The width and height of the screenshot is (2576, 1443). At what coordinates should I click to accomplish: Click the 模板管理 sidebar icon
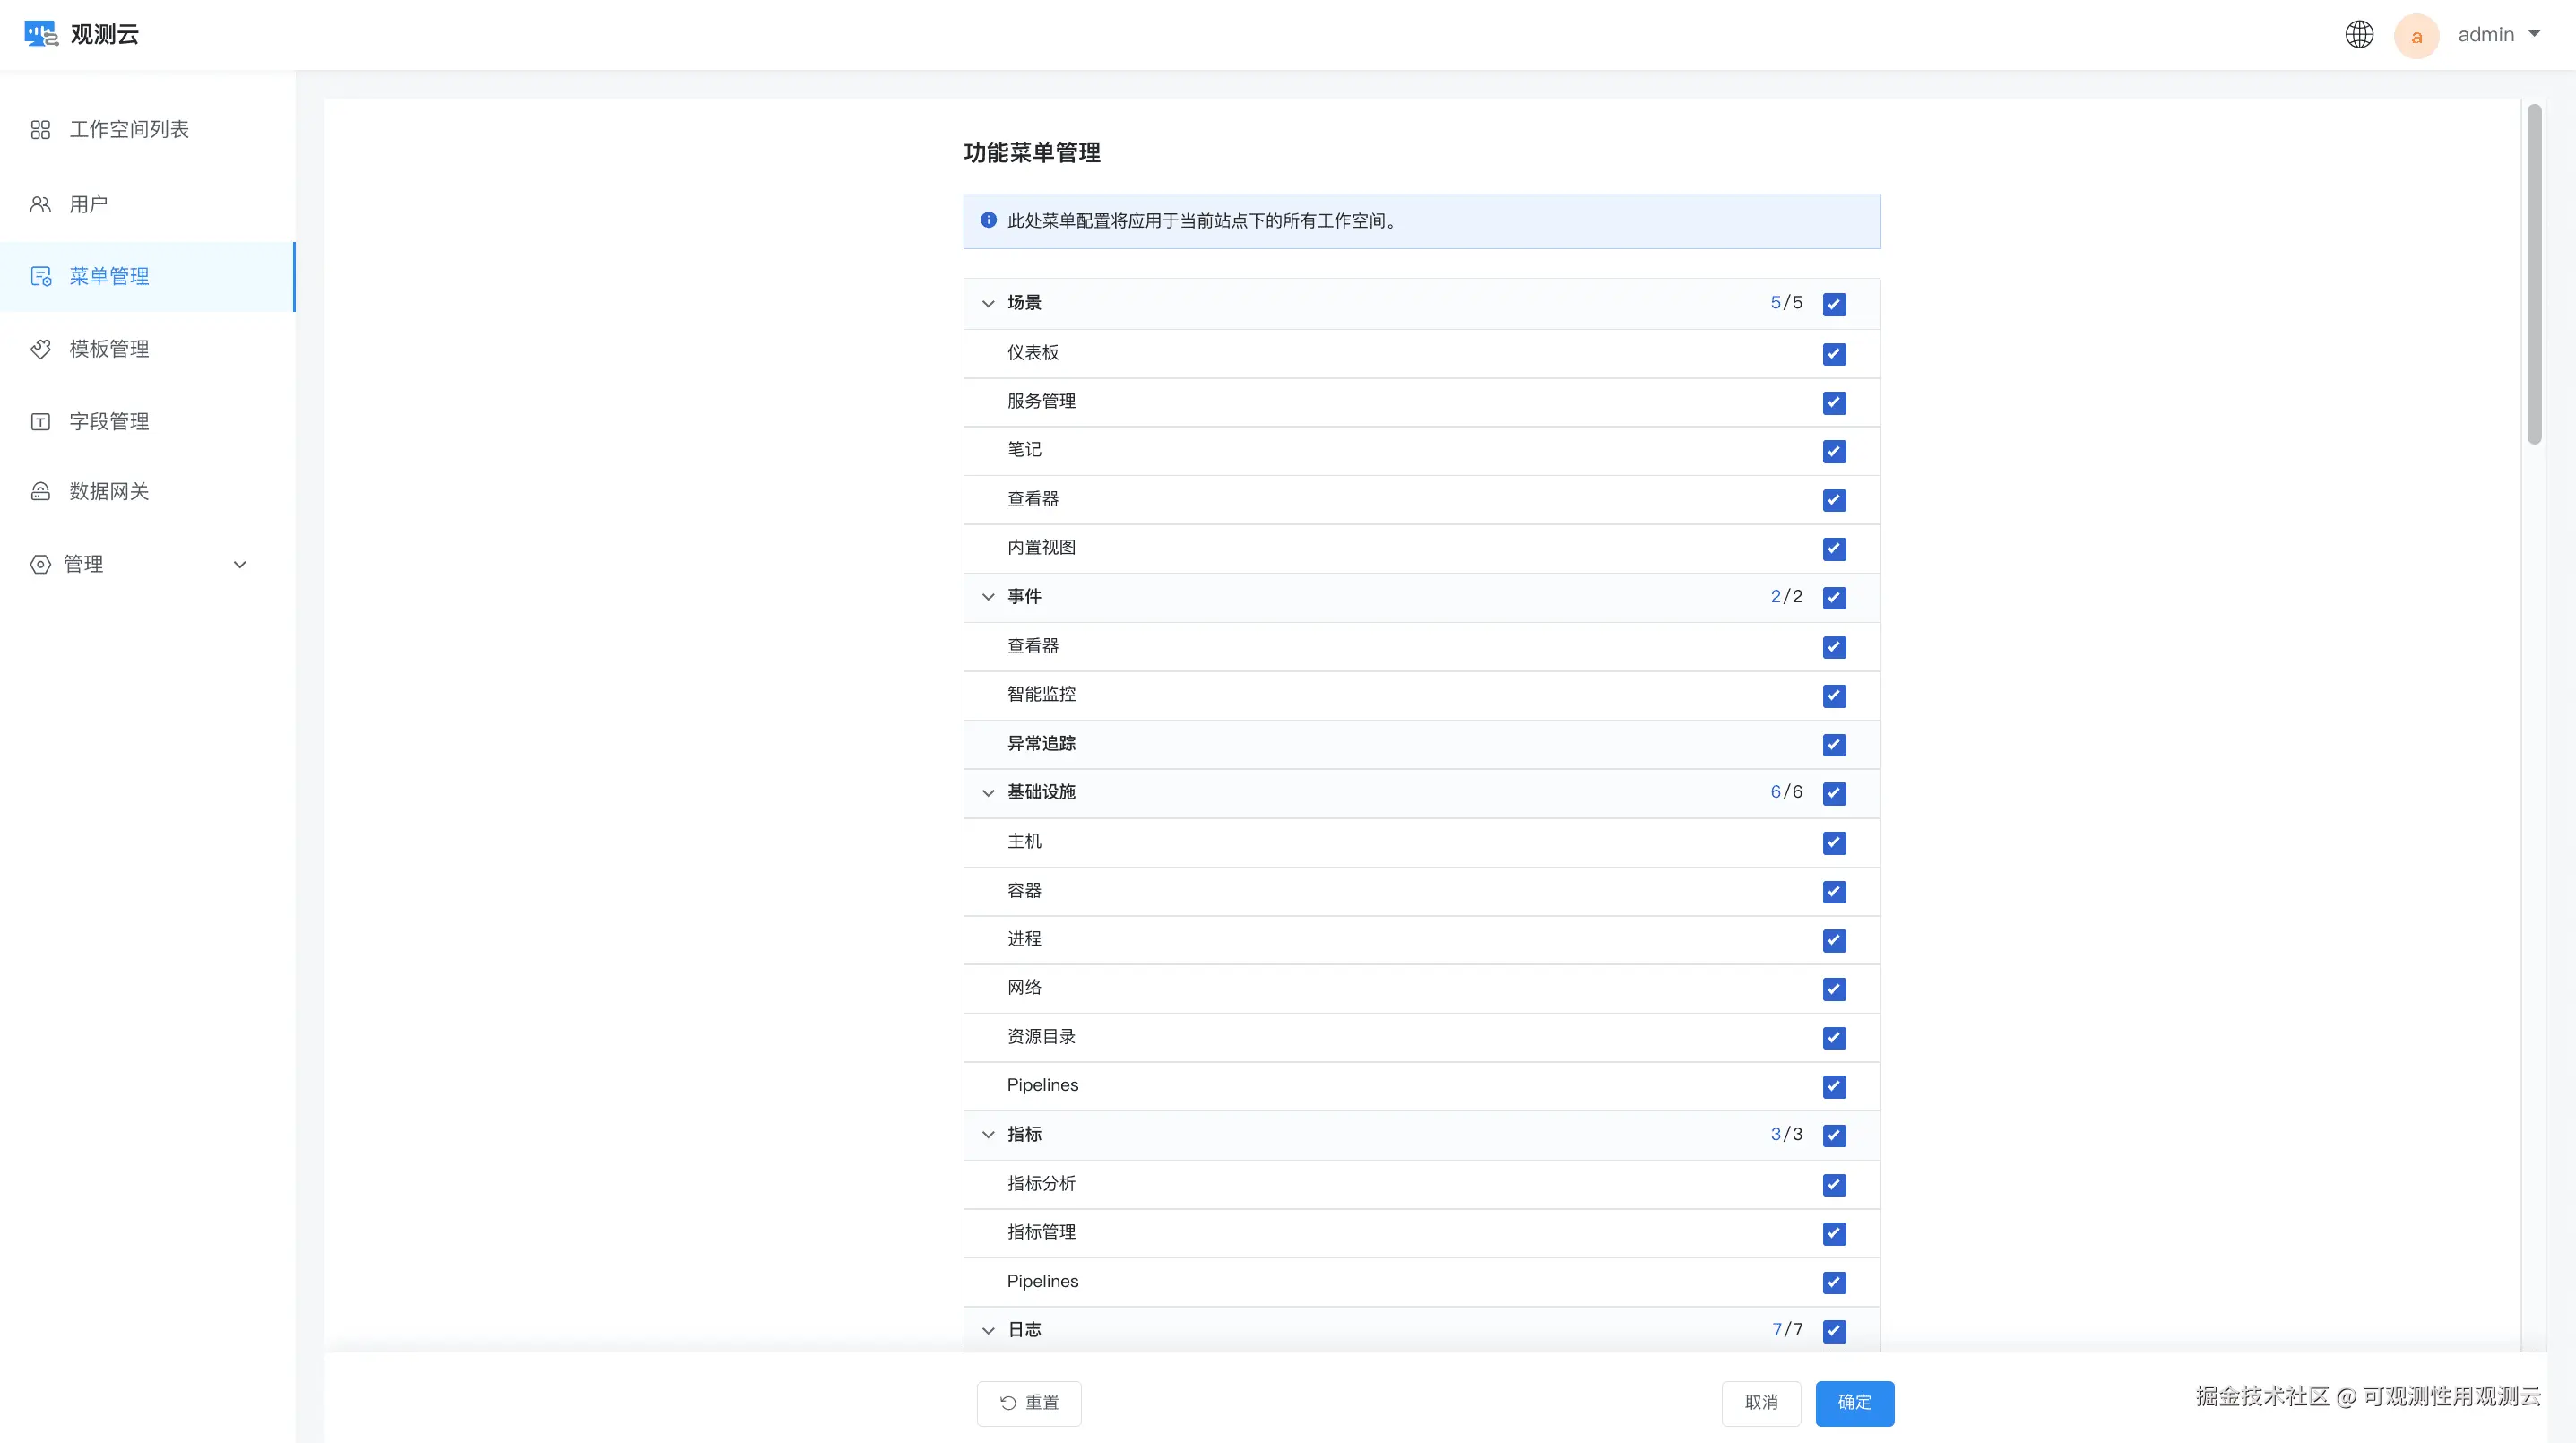[x=40, y=349]
